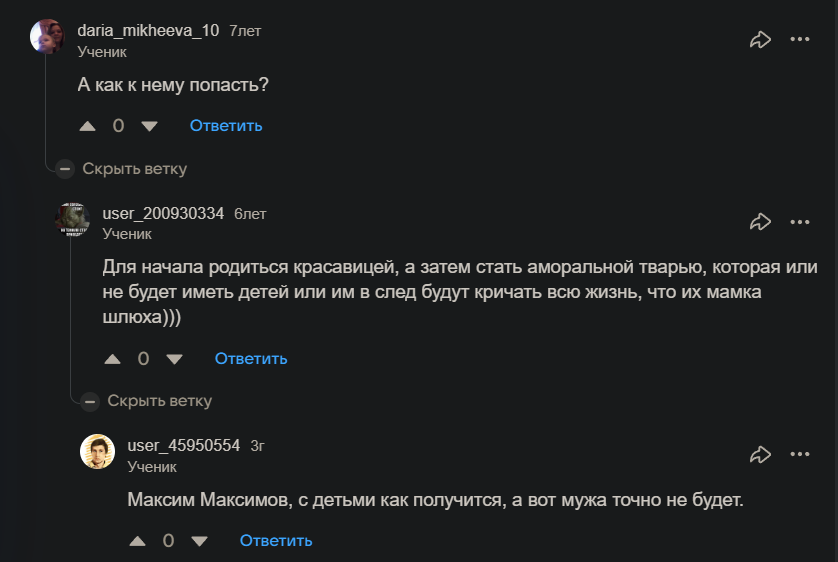The height and width of the screenshot is (562, 838).
Task: Open three-dot menu for user_200930334's comment
Action: tap(800, 222)
